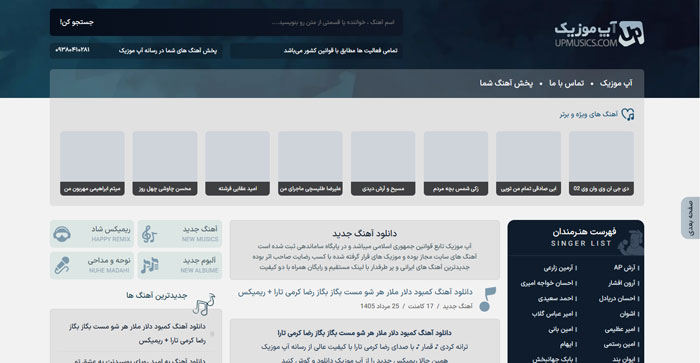Click the post date 25 مرداد 1405
The height and width of the screenshot is (363, 700).
380,306
